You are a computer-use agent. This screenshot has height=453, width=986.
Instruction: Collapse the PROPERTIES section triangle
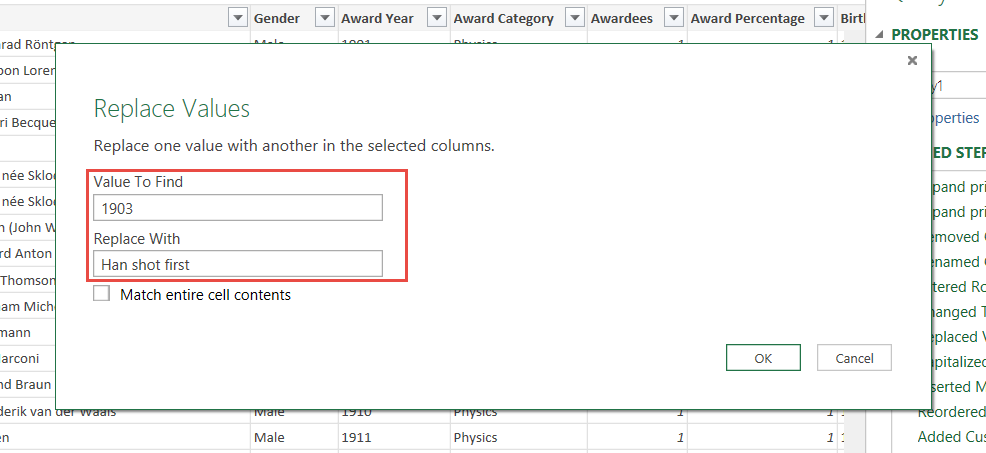coord(880,35)
